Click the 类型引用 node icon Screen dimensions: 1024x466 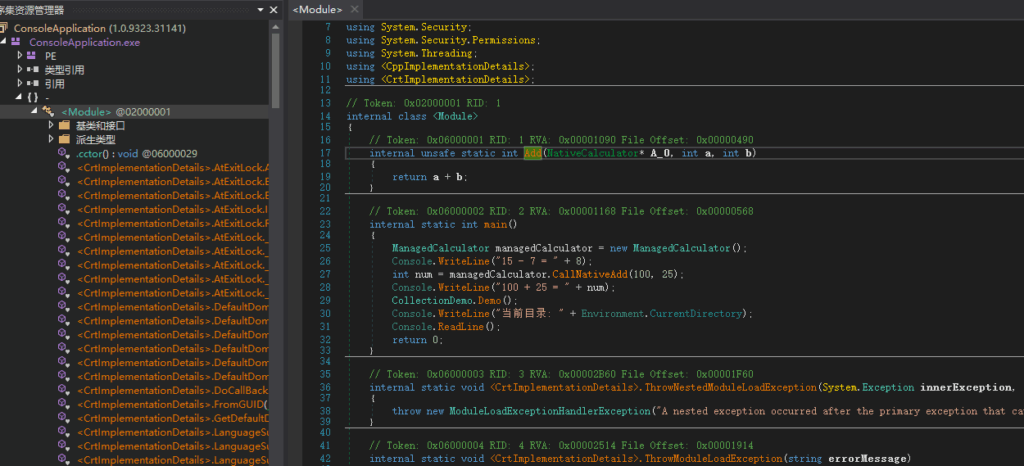pyautogui.click(x=32, y=70)
